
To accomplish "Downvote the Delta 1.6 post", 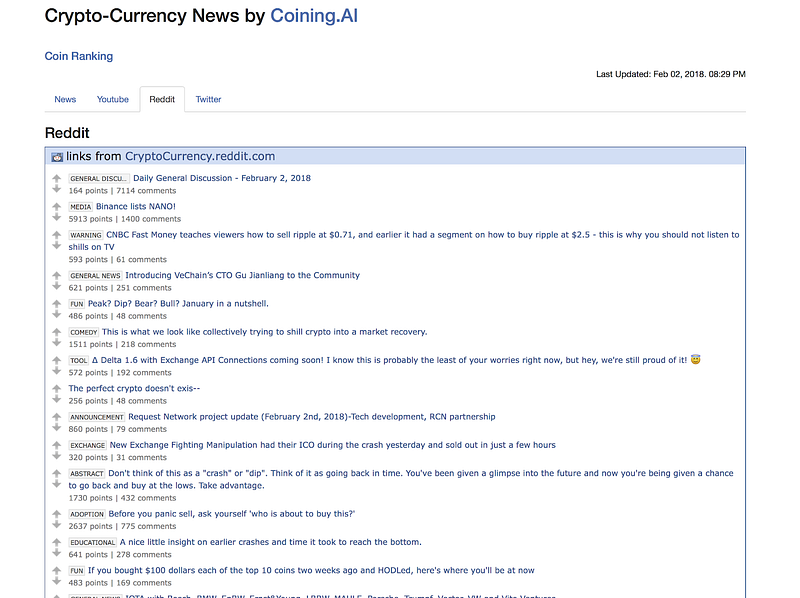I will point(57,371).
